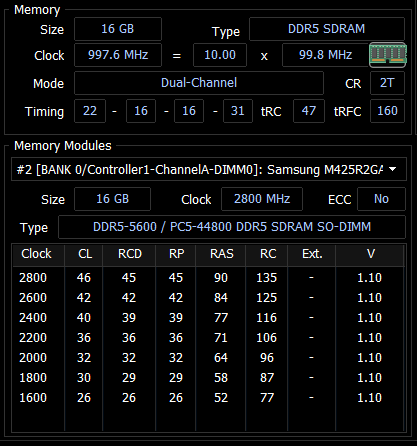
Task: Click the 1.10 voltage in the 1600 row
Action: [369, 398]
